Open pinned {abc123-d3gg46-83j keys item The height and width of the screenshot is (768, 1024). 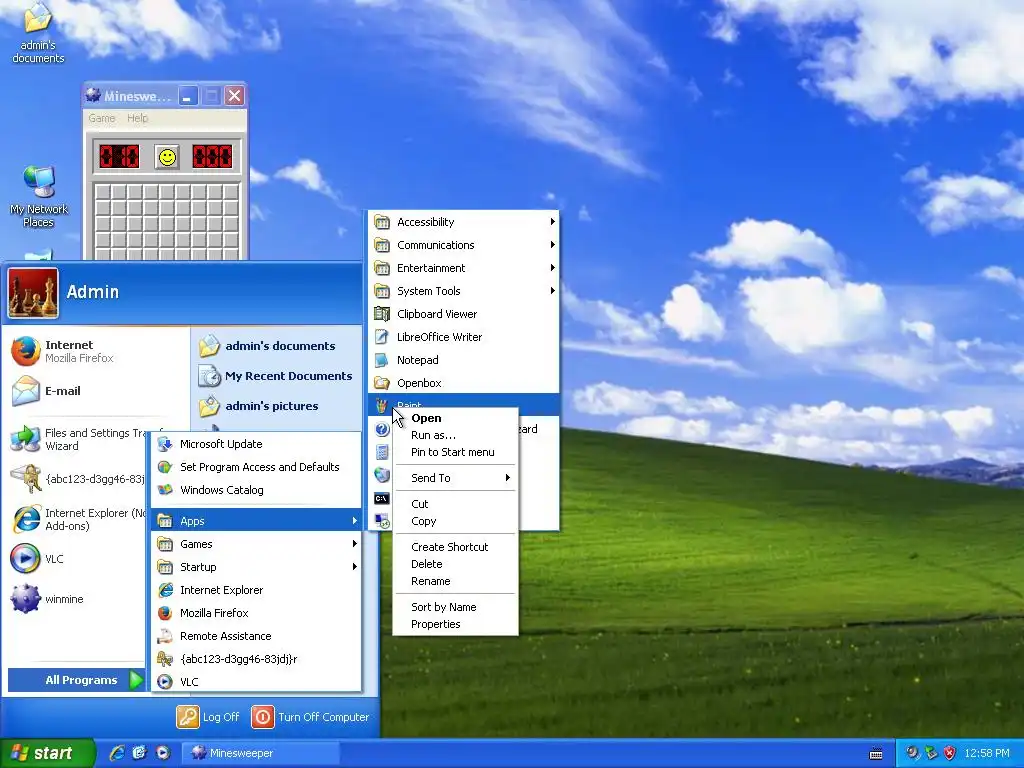click(77, 479)
